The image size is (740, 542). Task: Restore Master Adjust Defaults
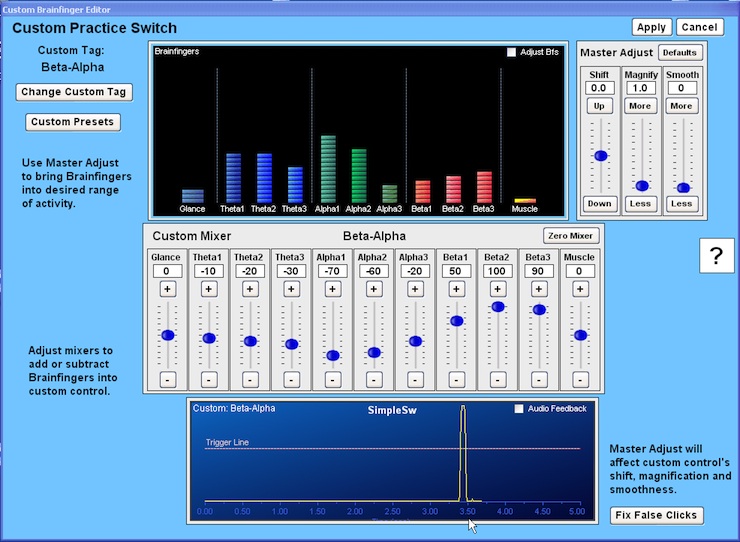(680, 52)
